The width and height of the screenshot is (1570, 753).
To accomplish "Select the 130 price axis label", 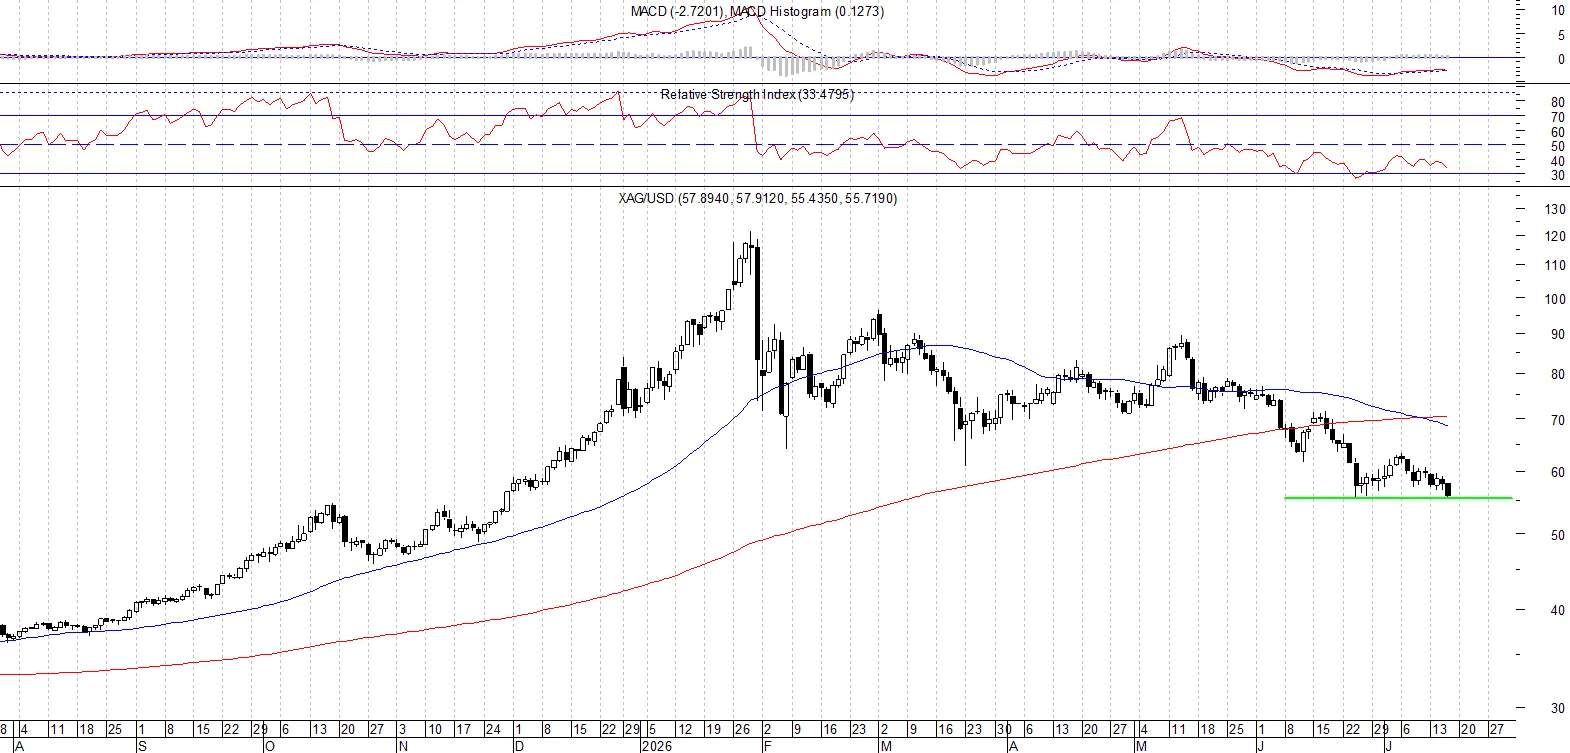I will tap(1555, 209).
